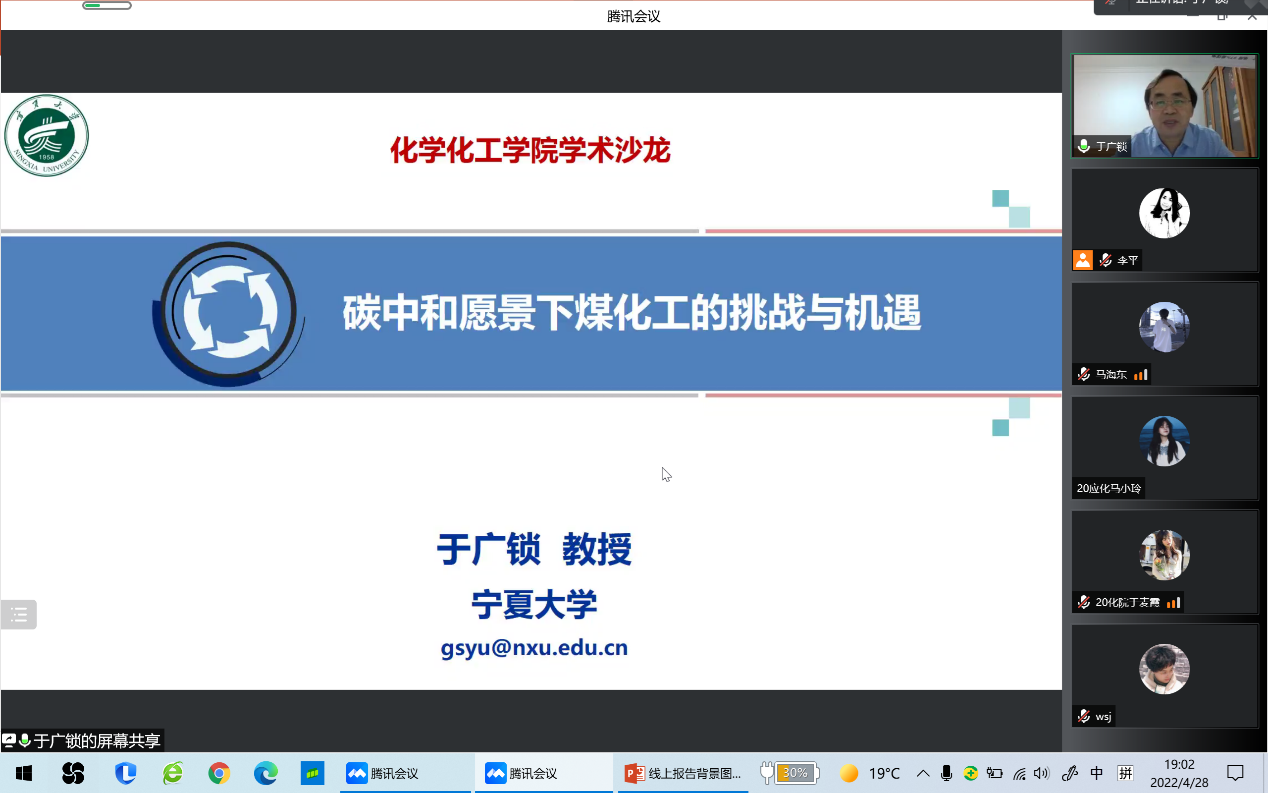Click the 30% battery indicator
1268x793 pixels.
(790, 773)
